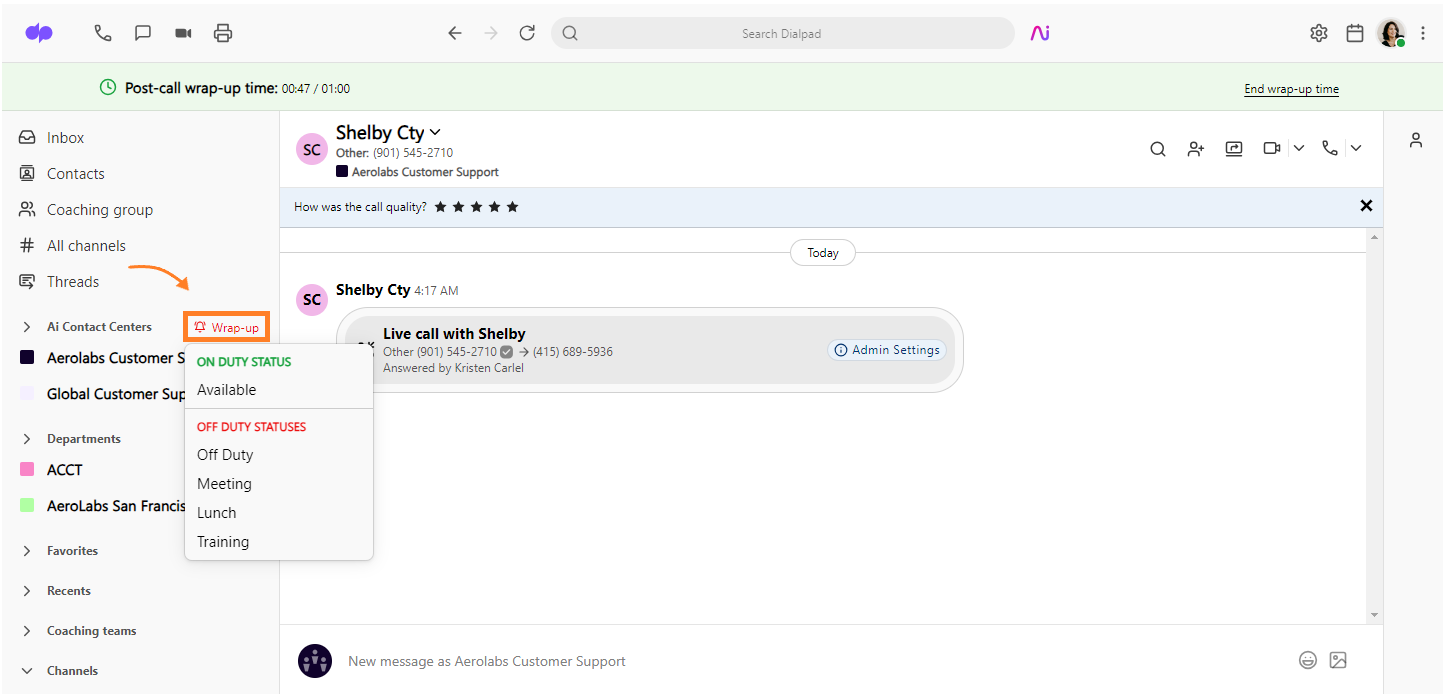The height and width of the screenshot is (697, 1445).
Task: Click the Wrap-up status button
Action: point(227,327)
